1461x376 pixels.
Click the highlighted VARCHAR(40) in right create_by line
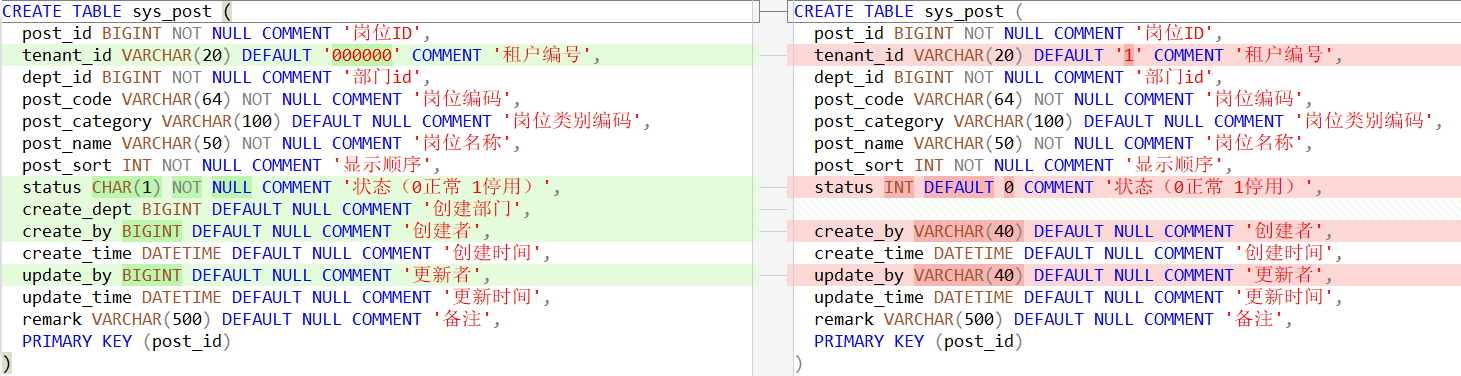click(968, 231)
